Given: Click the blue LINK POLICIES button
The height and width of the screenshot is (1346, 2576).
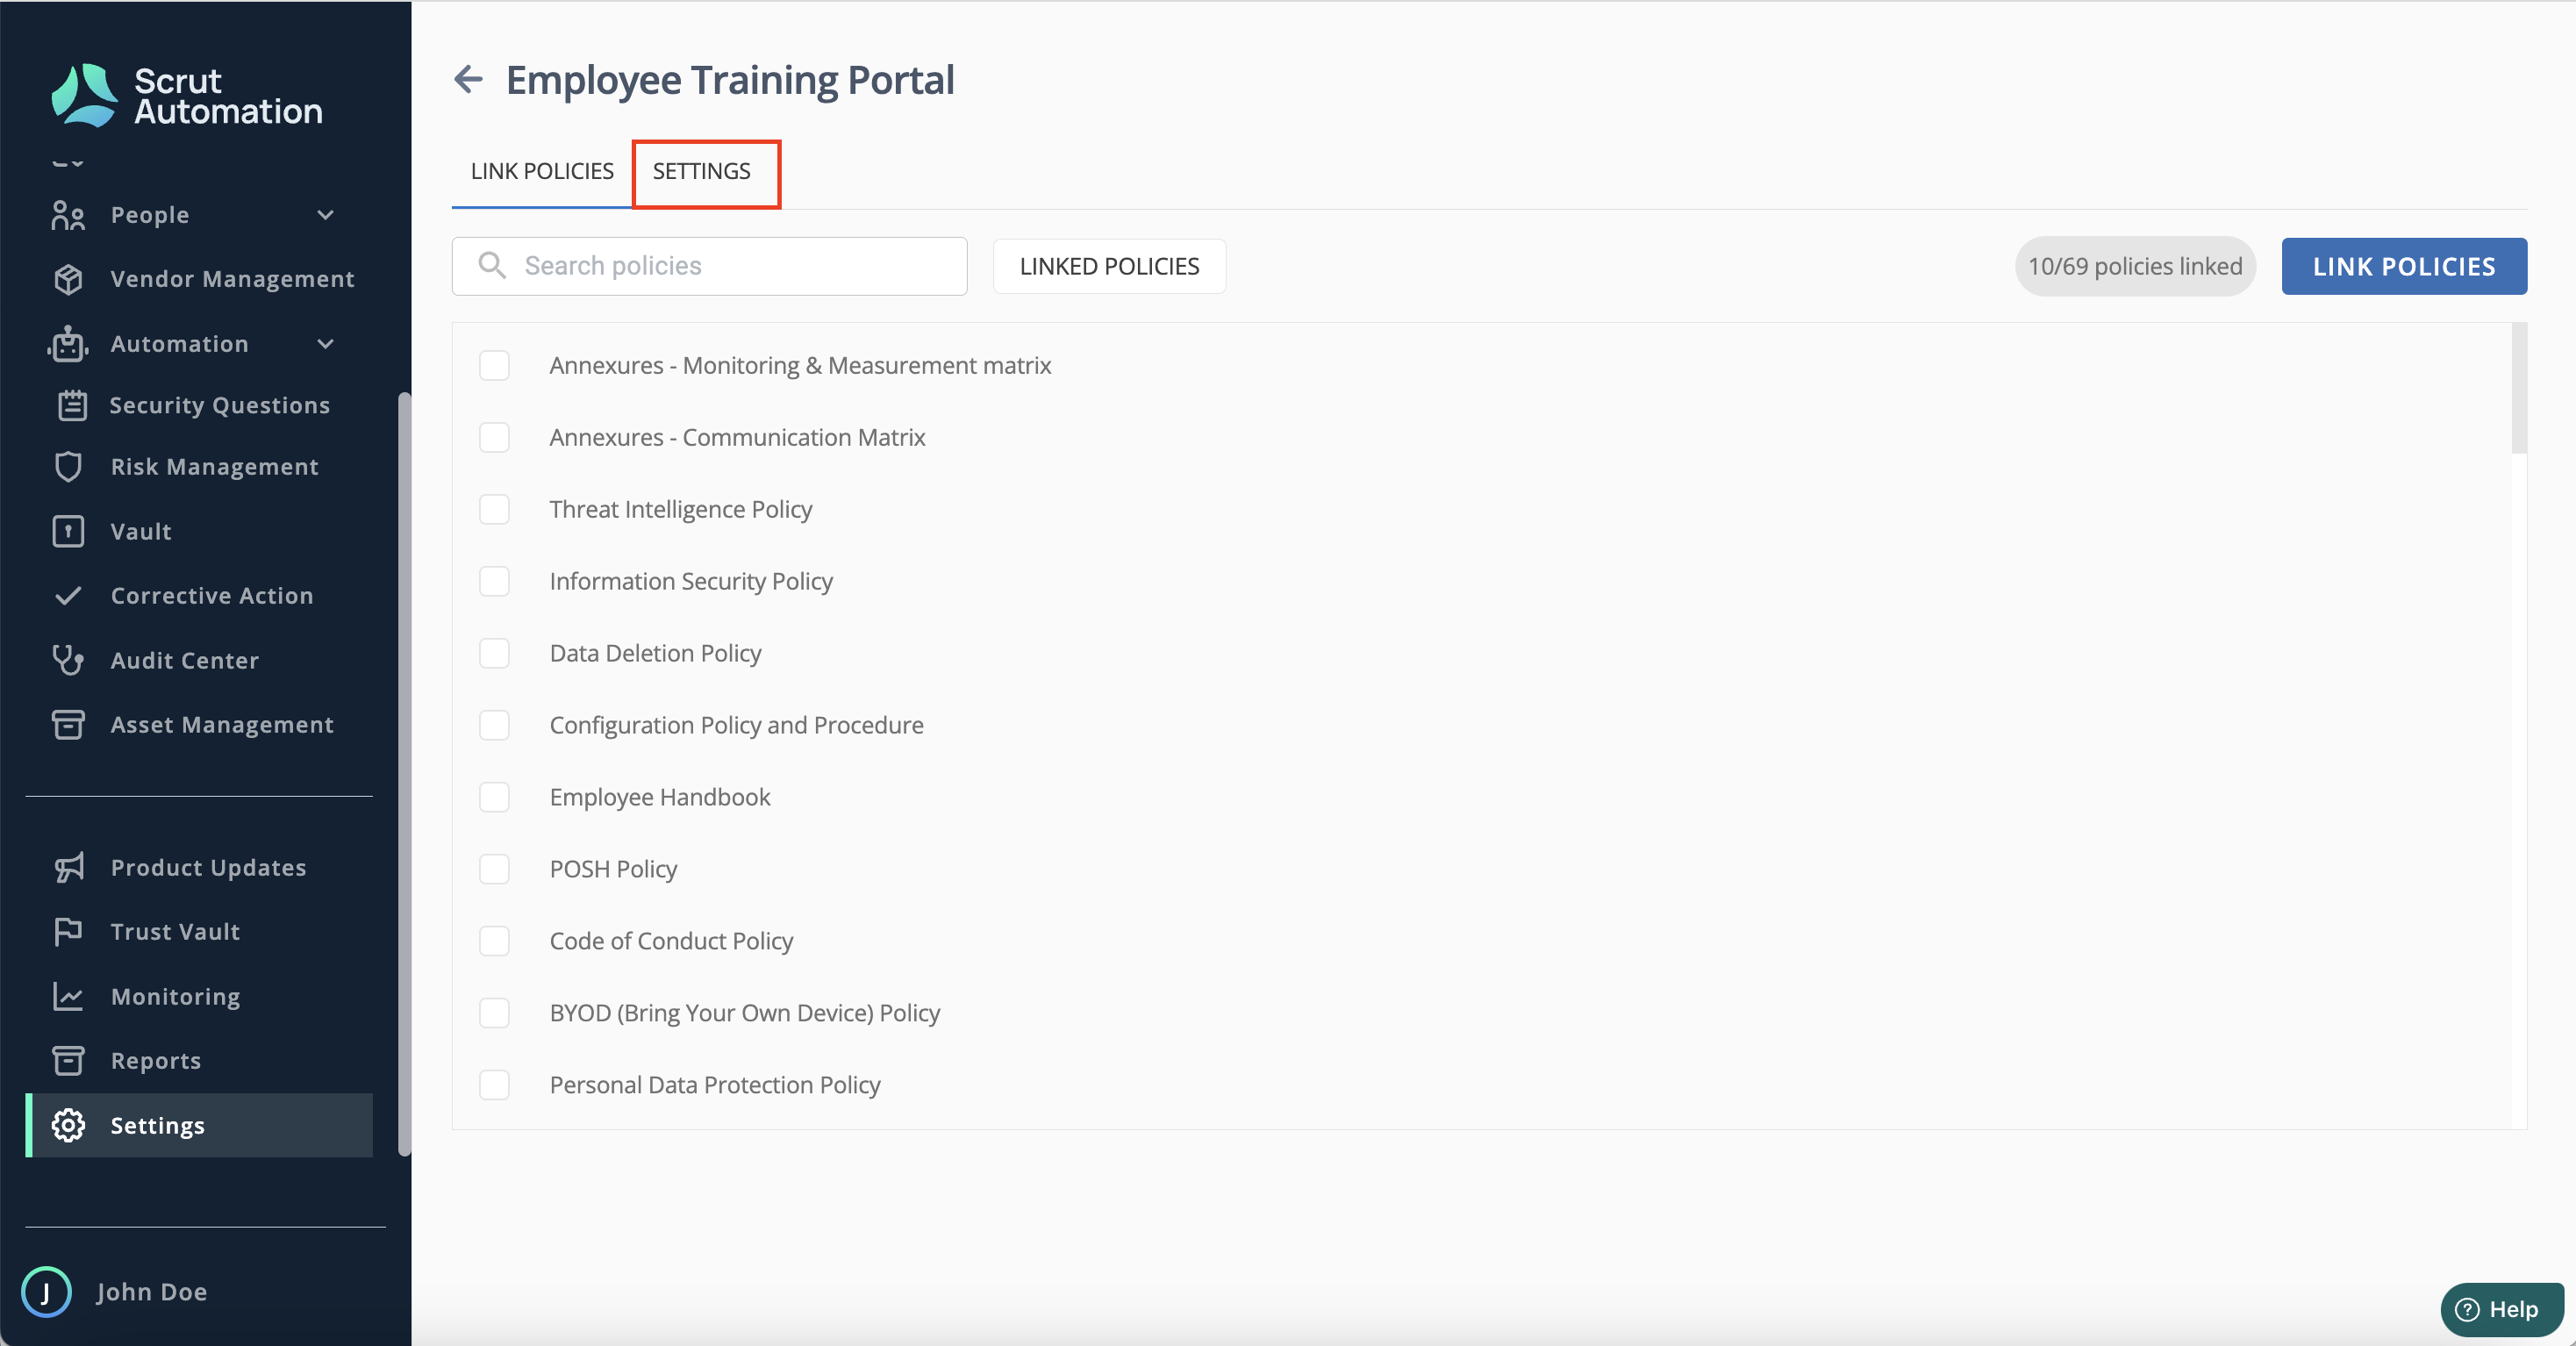Looking at the screenshot, I should 2404,266.
